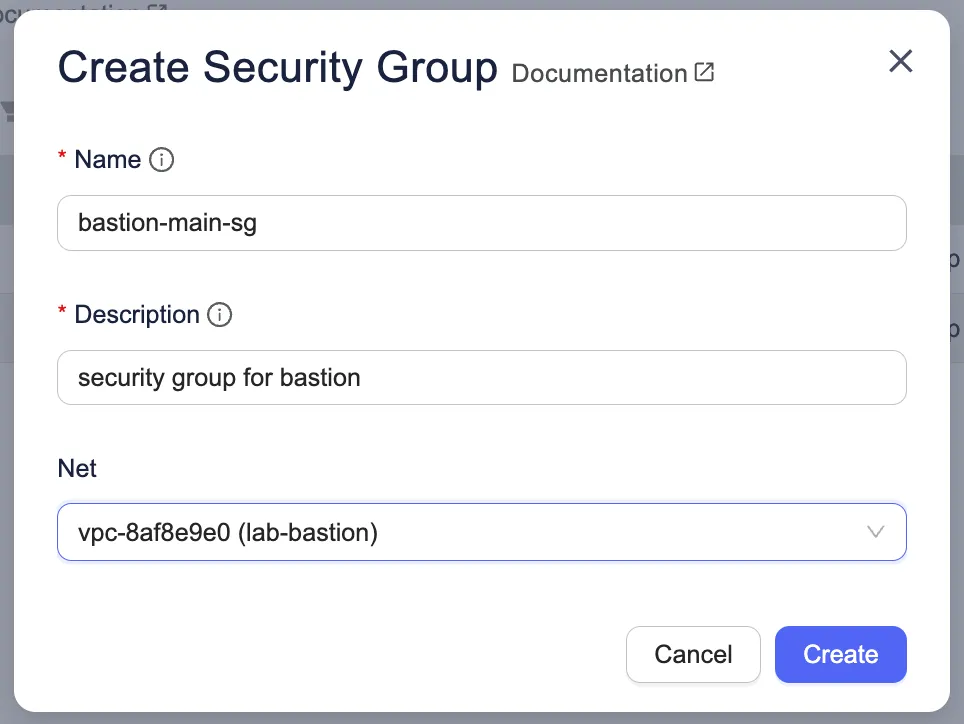Open the Net VPC dropdown
964x724 pixels.
(481, 532)
